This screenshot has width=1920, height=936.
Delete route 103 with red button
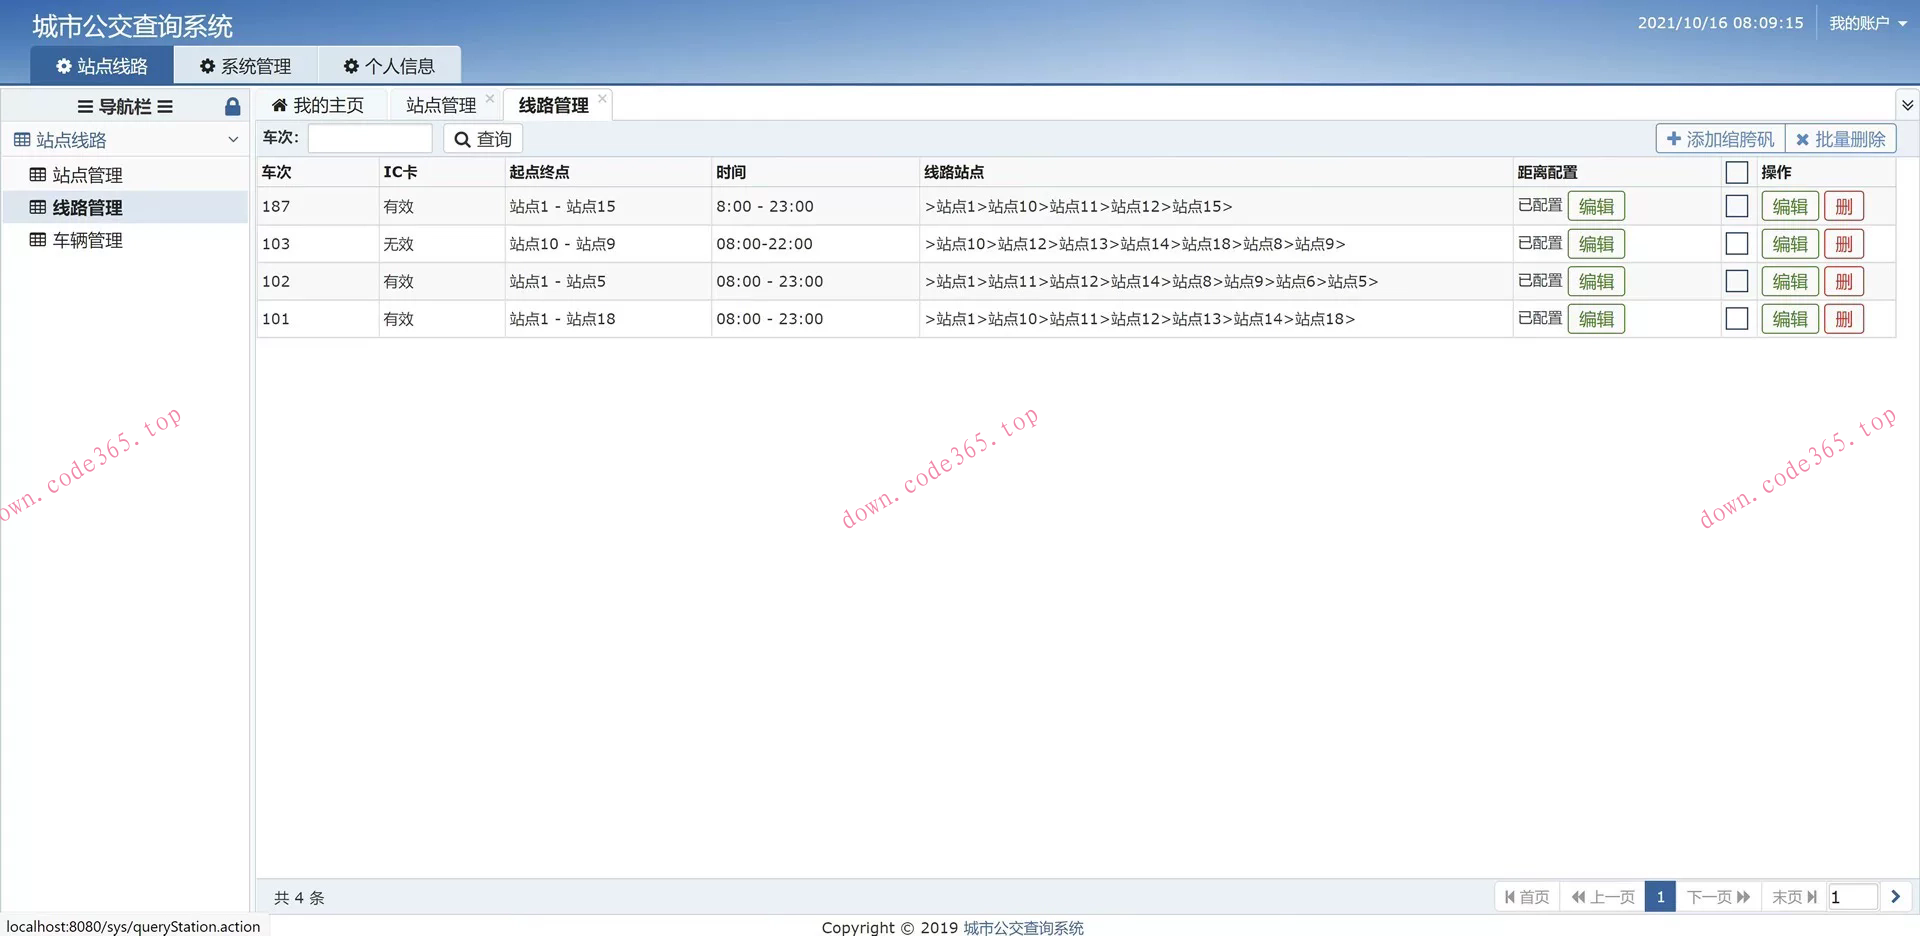[x=1844, y=244]
